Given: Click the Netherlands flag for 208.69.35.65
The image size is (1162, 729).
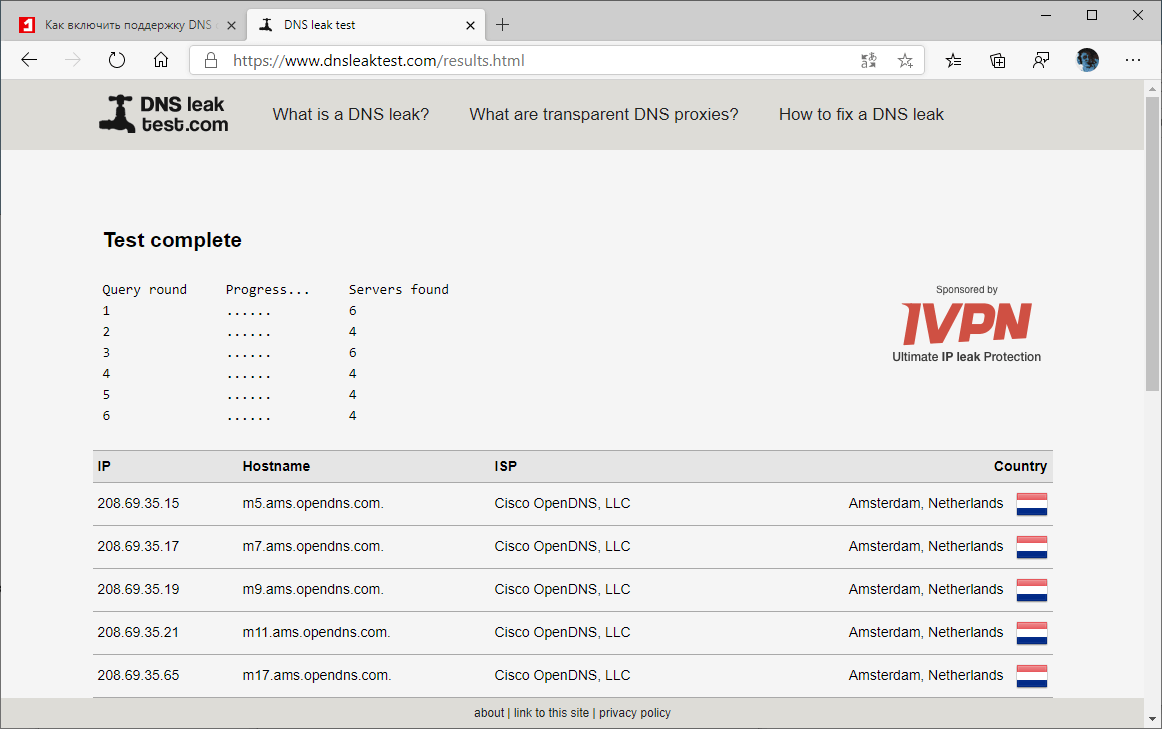Looking at the screenshot, I should [x=1032, y=676].
